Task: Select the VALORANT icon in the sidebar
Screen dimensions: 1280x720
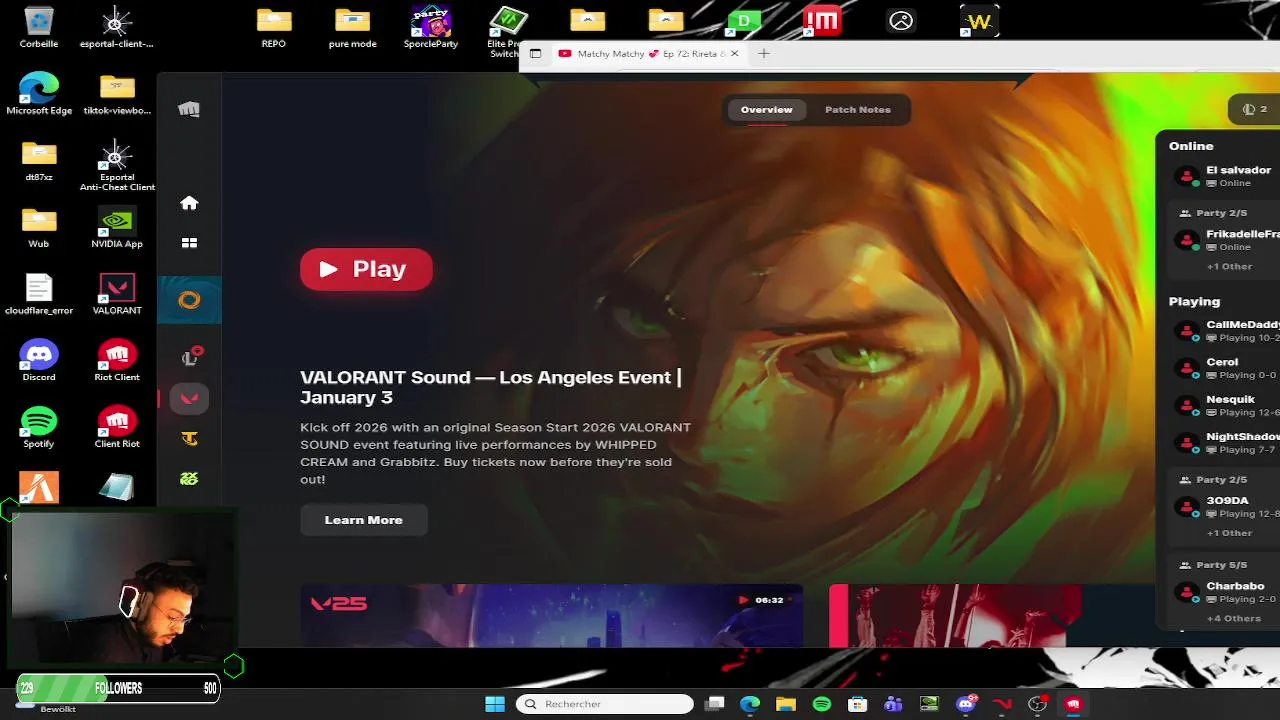Action: coord(189,398)
